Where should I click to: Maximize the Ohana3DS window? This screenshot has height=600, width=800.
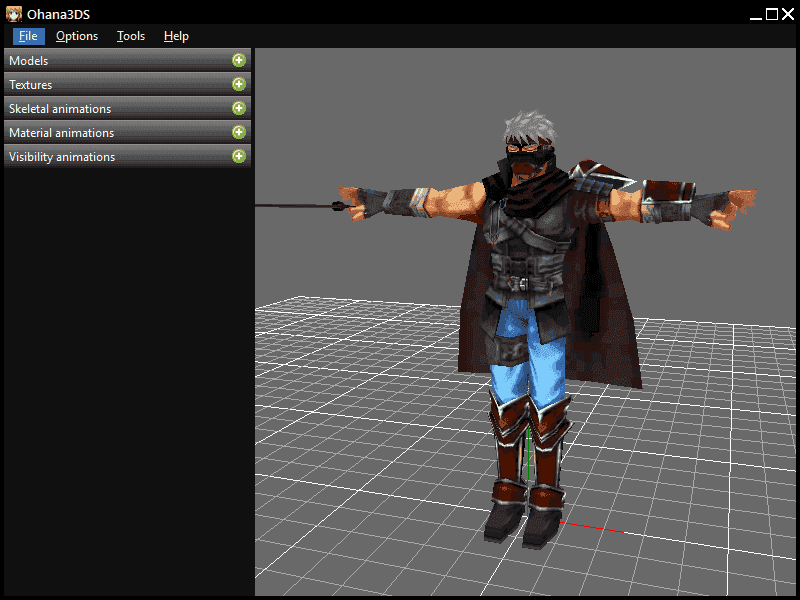(x=772, y=14)
